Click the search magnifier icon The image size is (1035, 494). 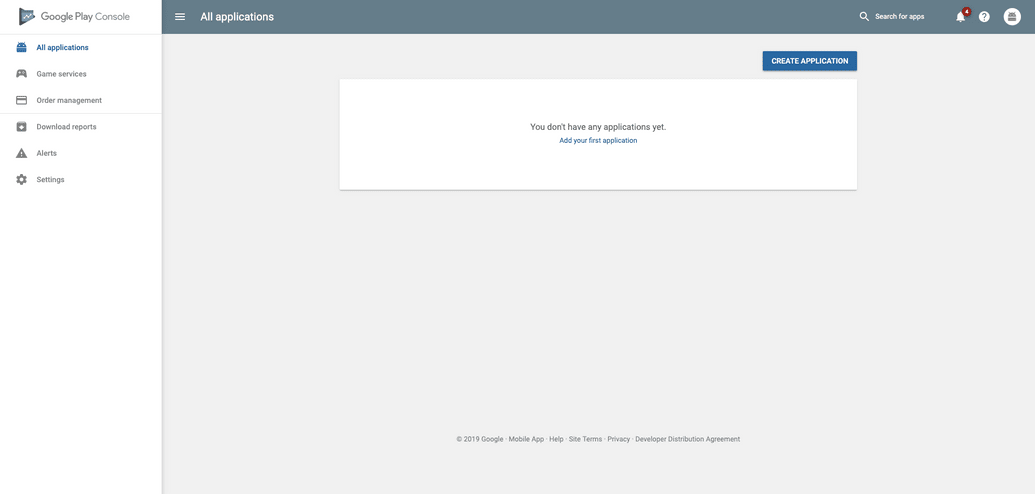[864, 17]
